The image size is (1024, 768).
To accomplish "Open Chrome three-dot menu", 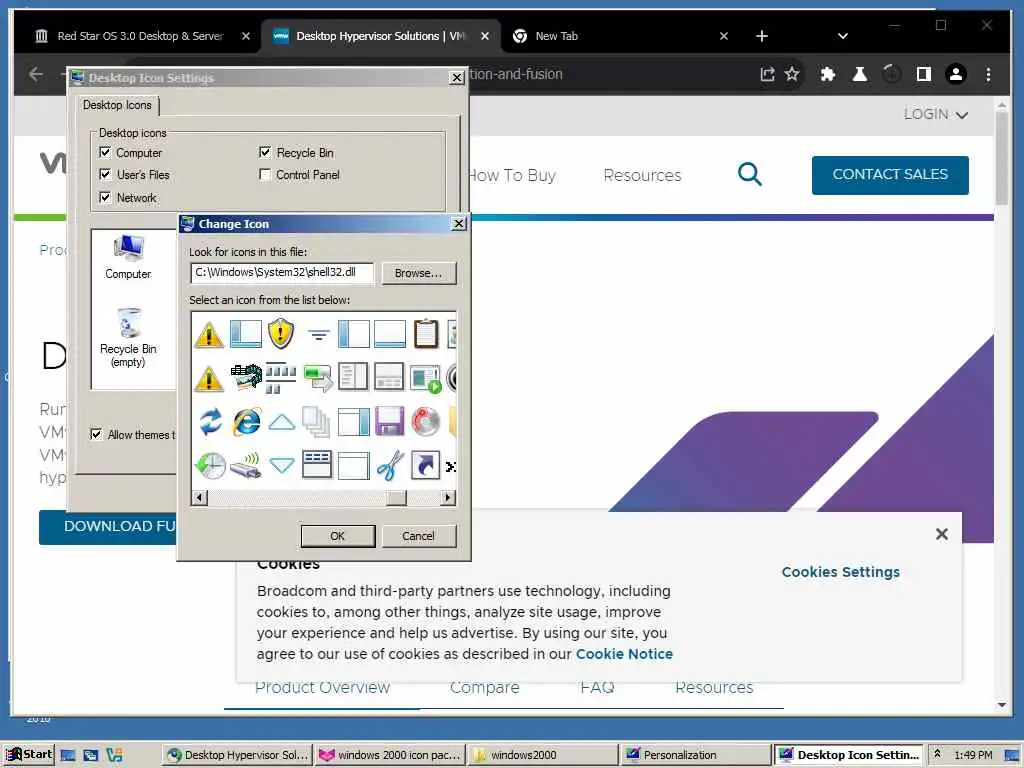I will [x=988, y=74].
